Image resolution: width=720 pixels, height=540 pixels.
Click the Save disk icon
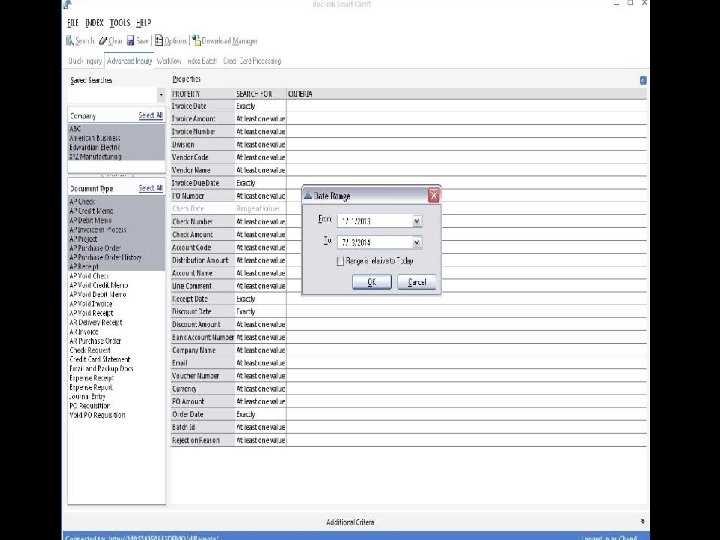tap(130, 41)
